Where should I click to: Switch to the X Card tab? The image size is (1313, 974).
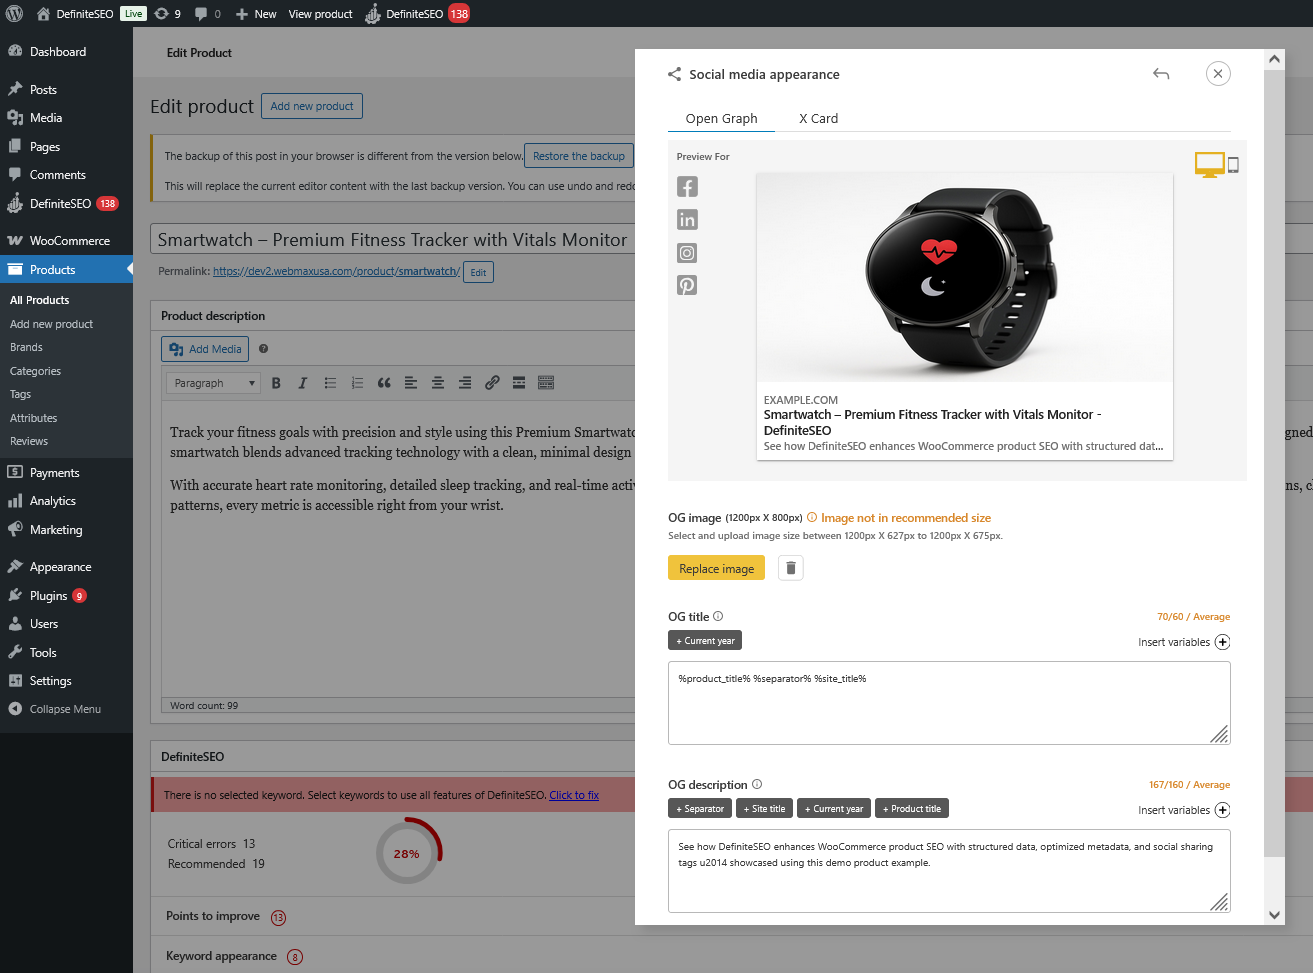pyautogui.click(x=818, y=118)
